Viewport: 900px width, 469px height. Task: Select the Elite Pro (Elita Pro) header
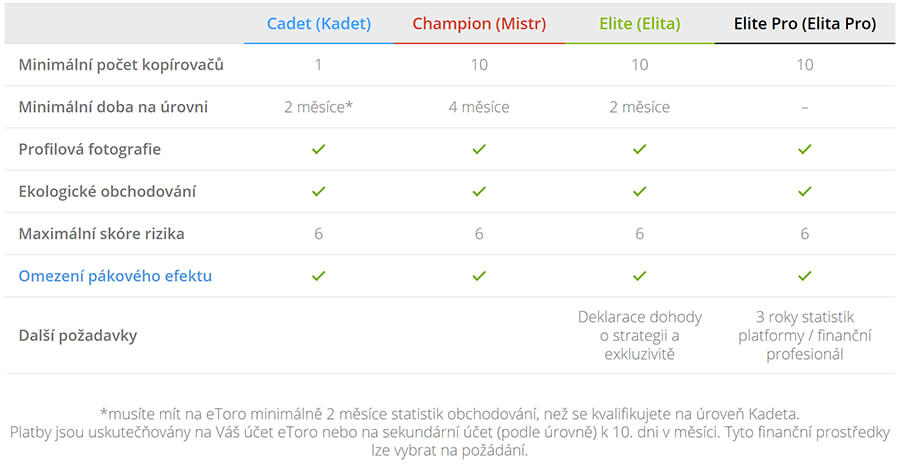pos(805,24)
